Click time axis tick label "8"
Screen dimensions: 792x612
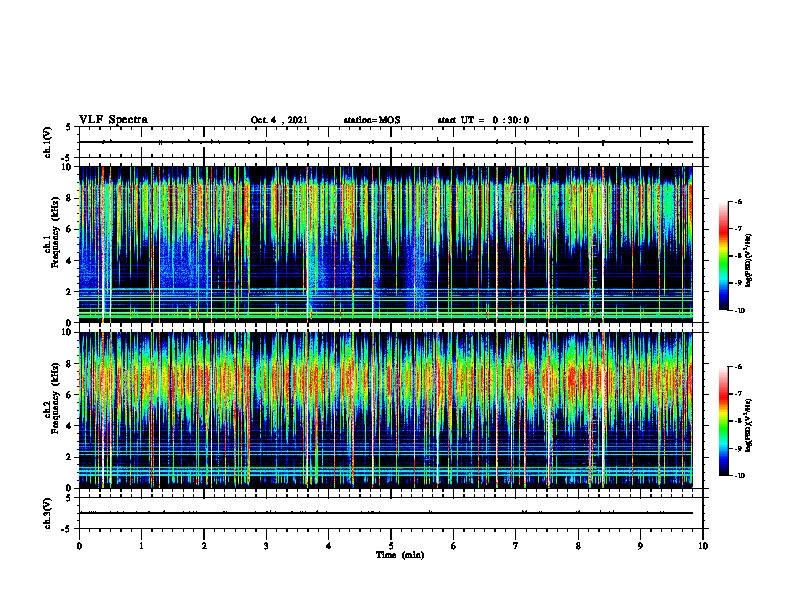[x=578, y=546]
